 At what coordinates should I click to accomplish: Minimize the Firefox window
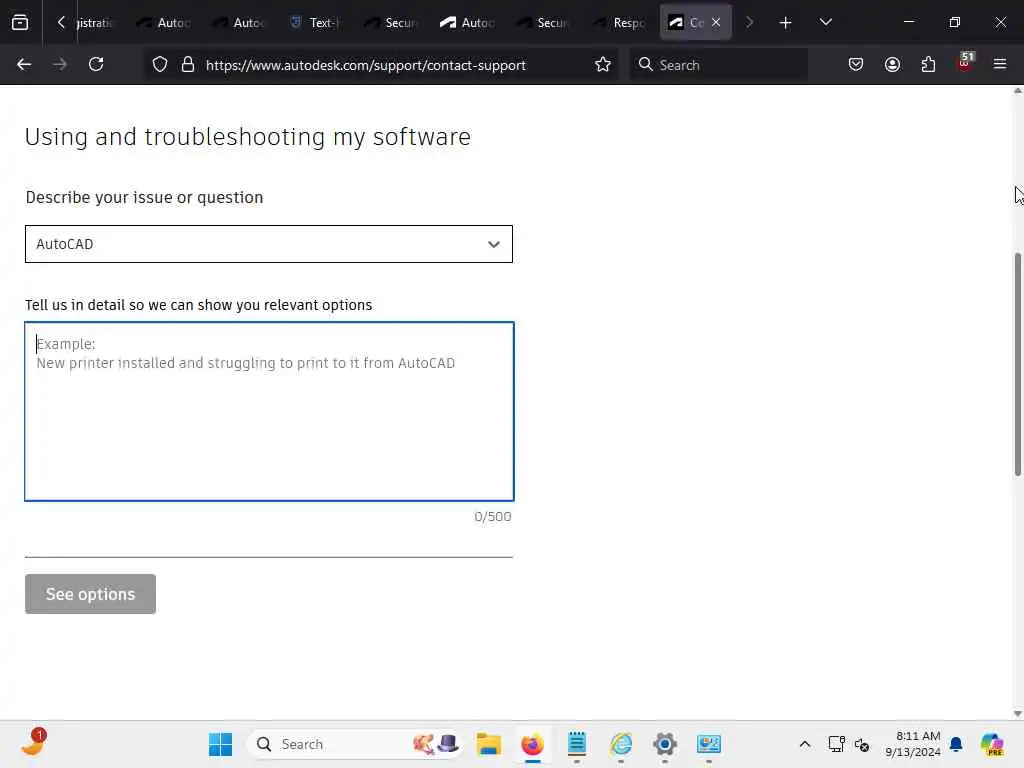pyautogui.click(x=908, y=22)
